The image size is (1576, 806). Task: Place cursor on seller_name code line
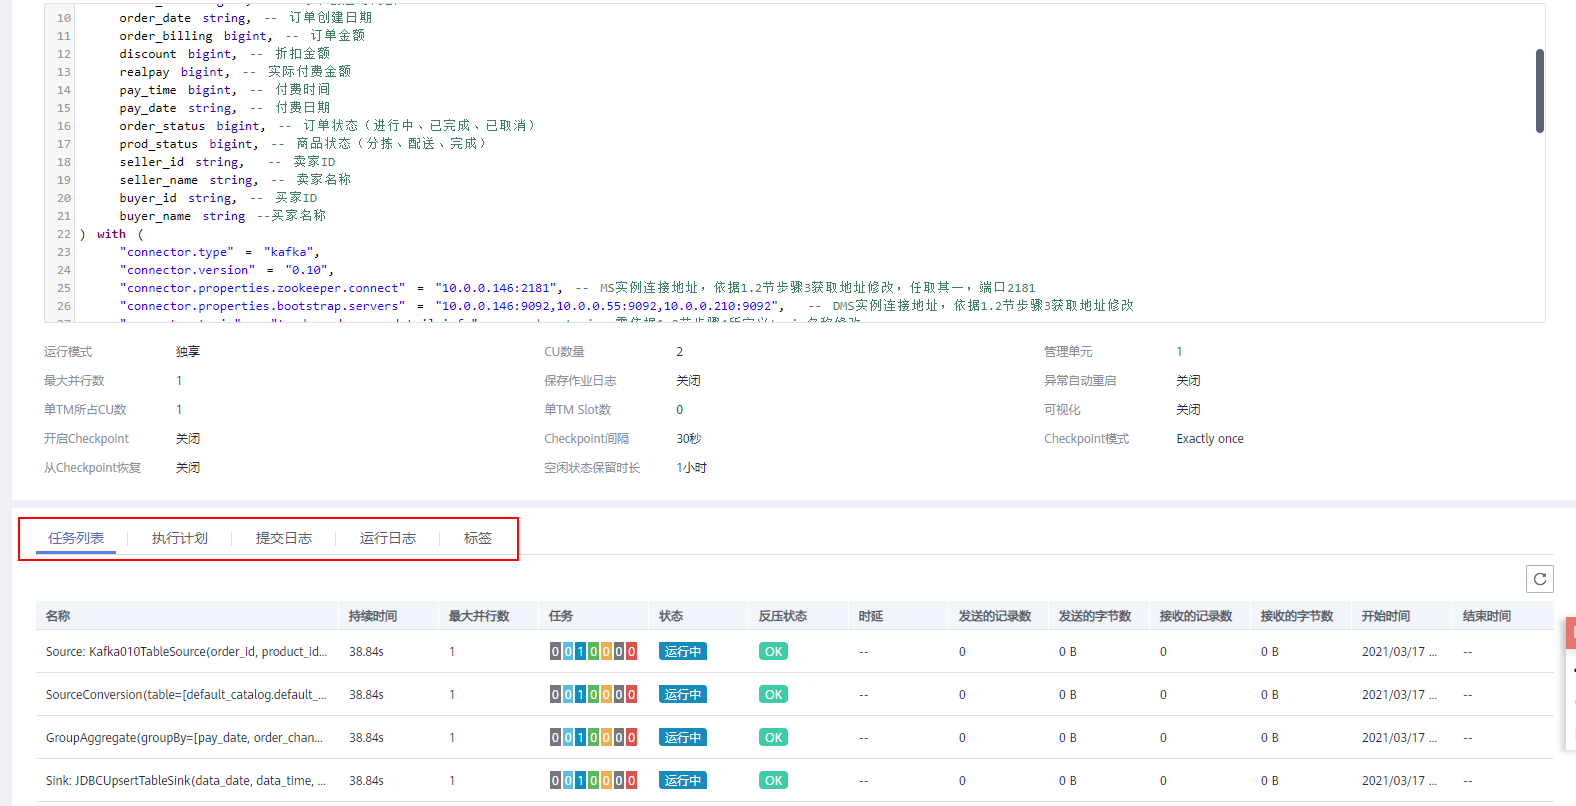[235, 180]
